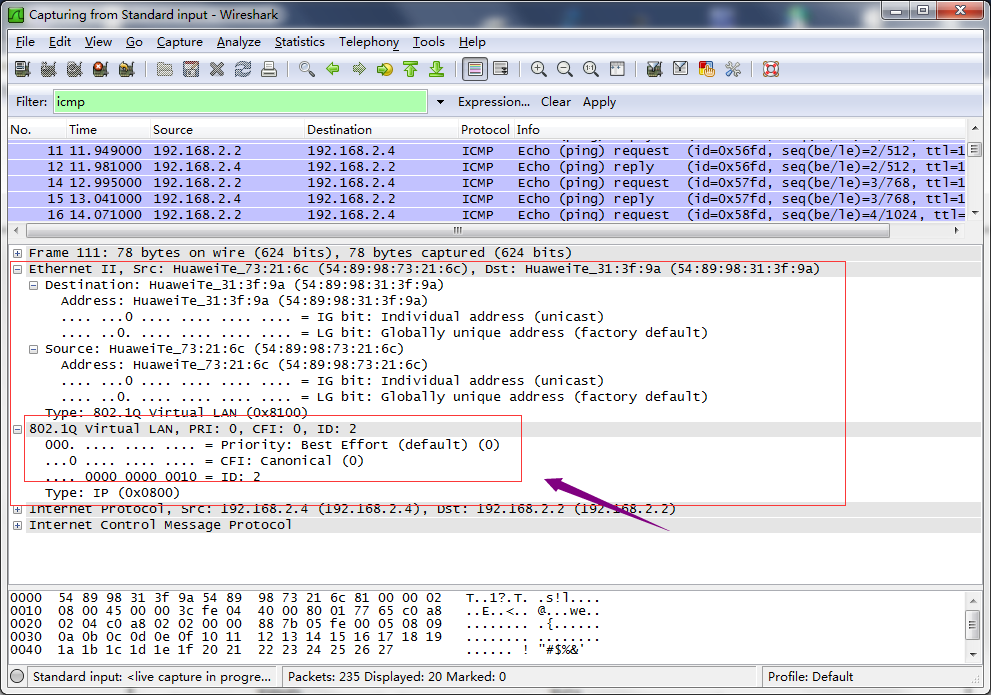Select the Priority Best Effort line
Image resolution: width=991 pixels, height=695 pixels.
tap(272, 445)
